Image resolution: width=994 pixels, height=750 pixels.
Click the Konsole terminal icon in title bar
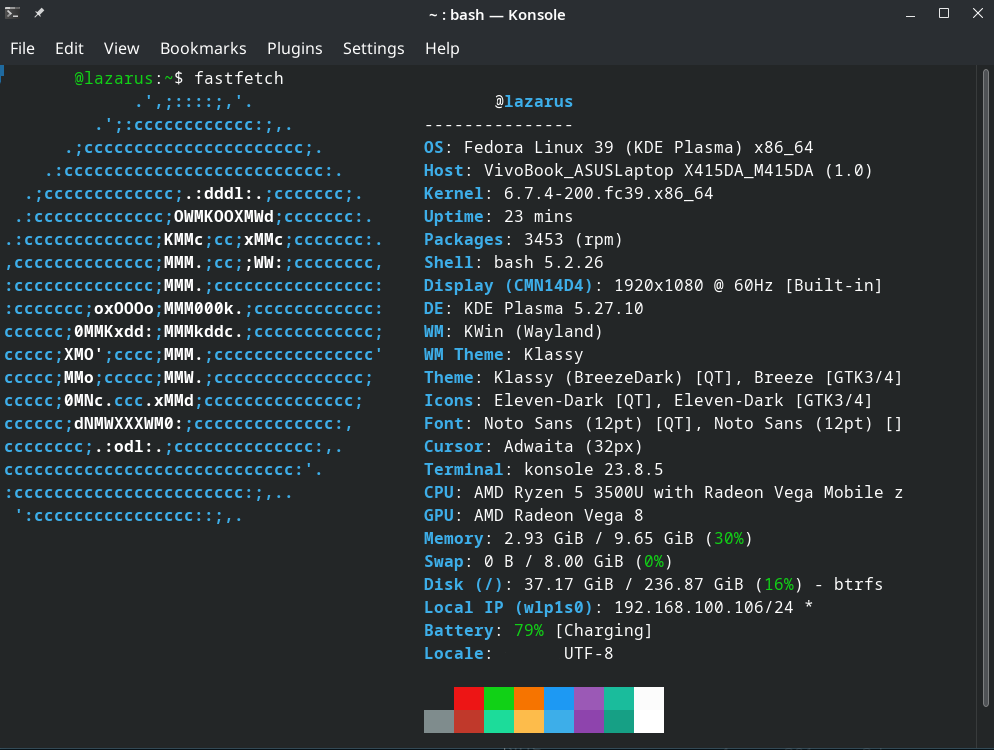pos(13,14)
